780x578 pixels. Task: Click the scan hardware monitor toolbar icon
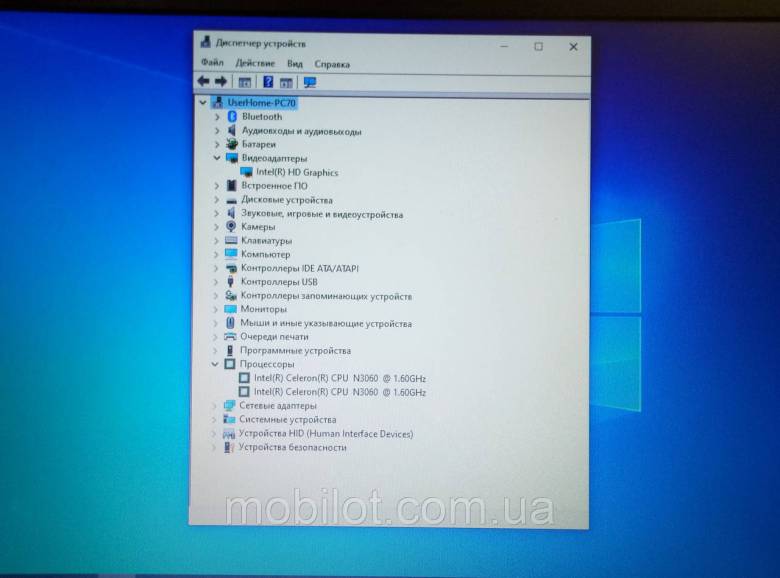(310, 82)
